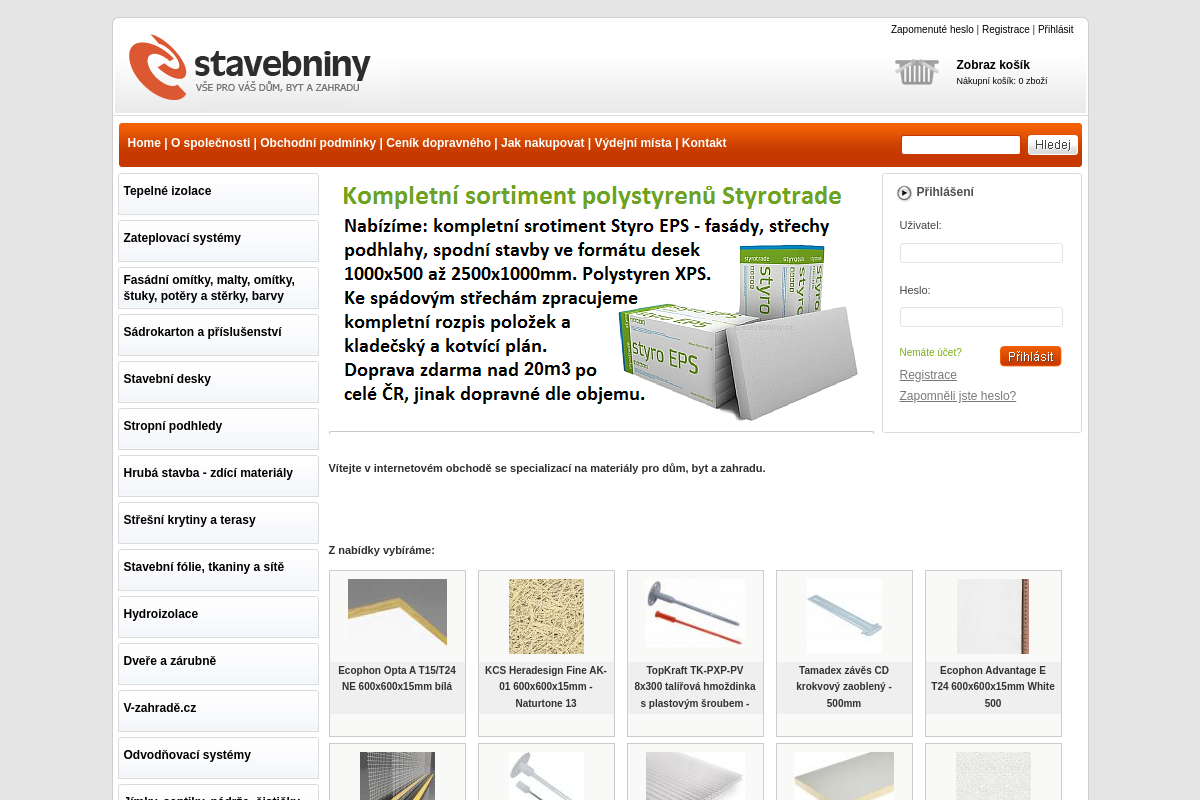1200x800 pixels.
Task: Focus the Uživatel input field
Action: coord(981,253)
